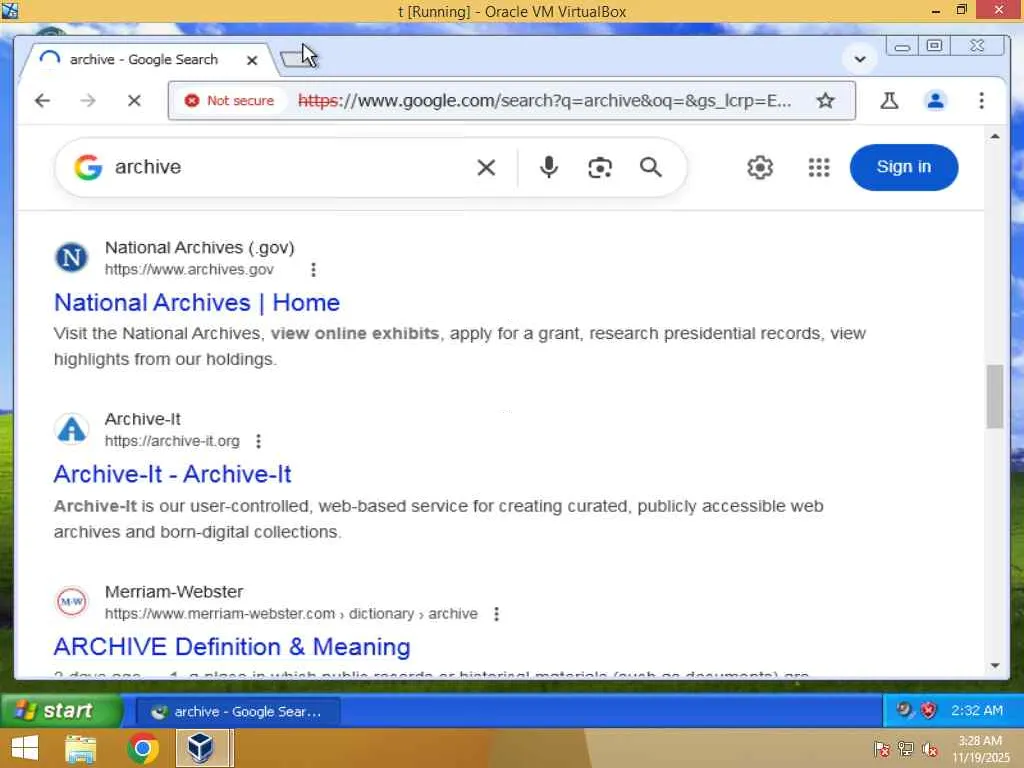Image resolution: width=1024 pixels, height=768 pixels.
Task: Click the host clock showing 3:28 AM
Action: click(980, 749)
